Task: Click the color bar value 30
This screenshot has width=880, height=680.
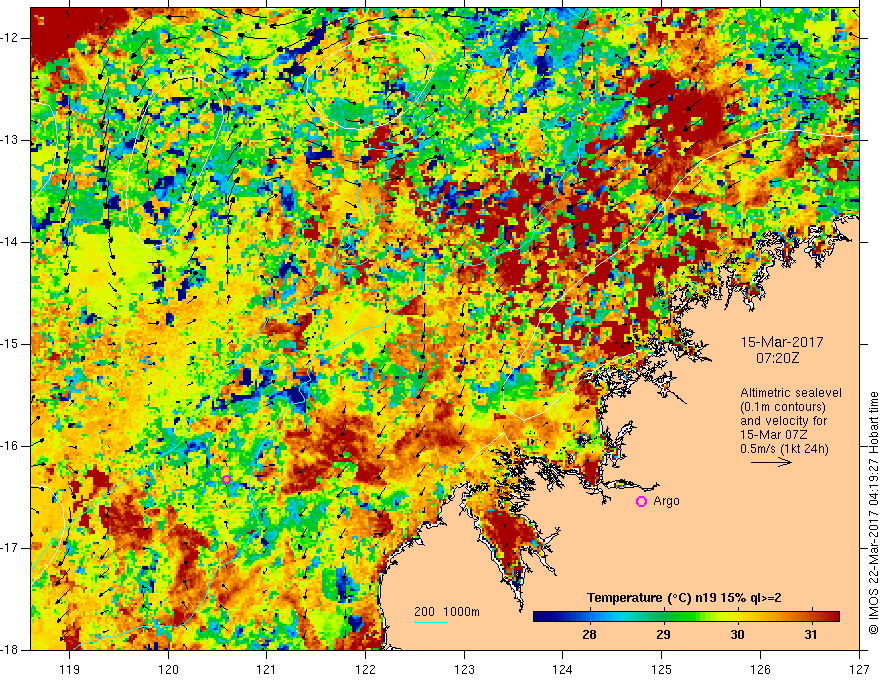Action: pyautogui.click(x=737, y=635)
